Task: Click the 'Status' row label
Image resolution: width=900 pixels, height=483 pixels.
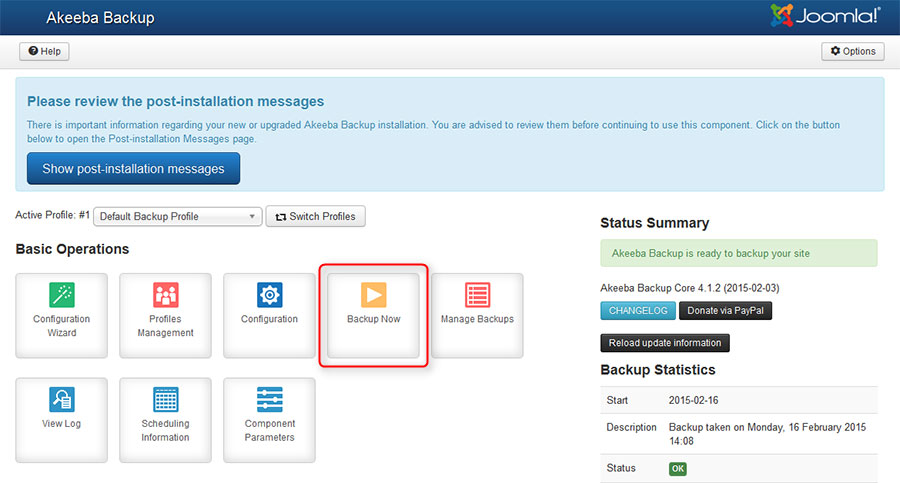Action: [621, 468]
